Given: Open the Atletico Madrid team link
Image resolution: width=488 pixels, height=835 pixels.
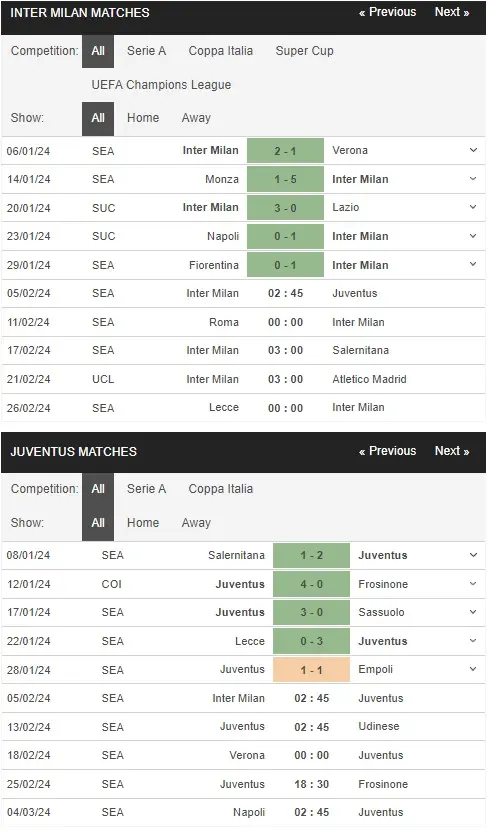Looking at the screenshot, I should 369,379.
